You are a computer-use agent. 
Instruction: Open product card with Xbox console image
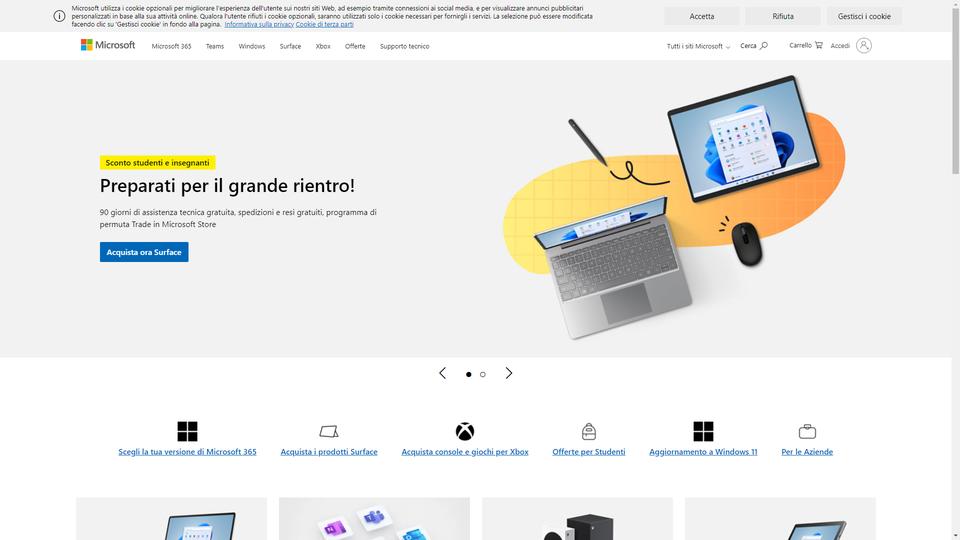tap(577, 519)
